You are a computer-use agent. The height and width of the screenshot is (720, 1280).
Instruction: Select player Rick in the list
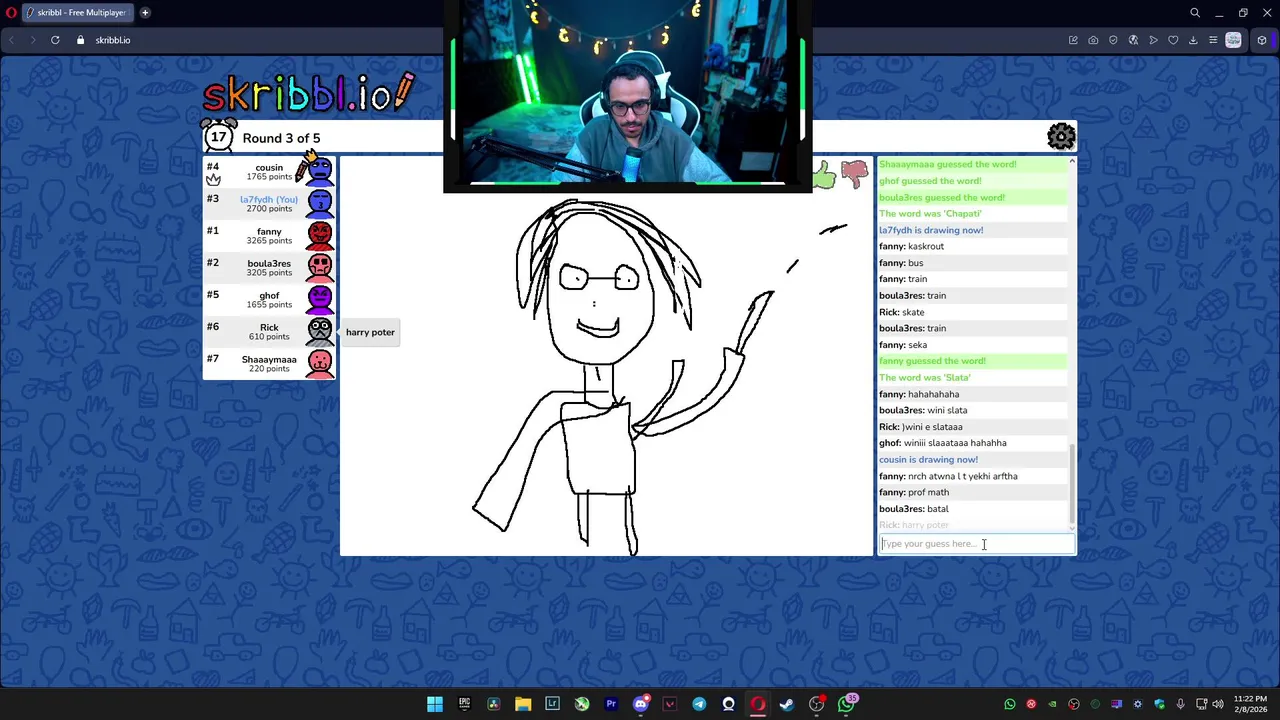click(269, 332)
